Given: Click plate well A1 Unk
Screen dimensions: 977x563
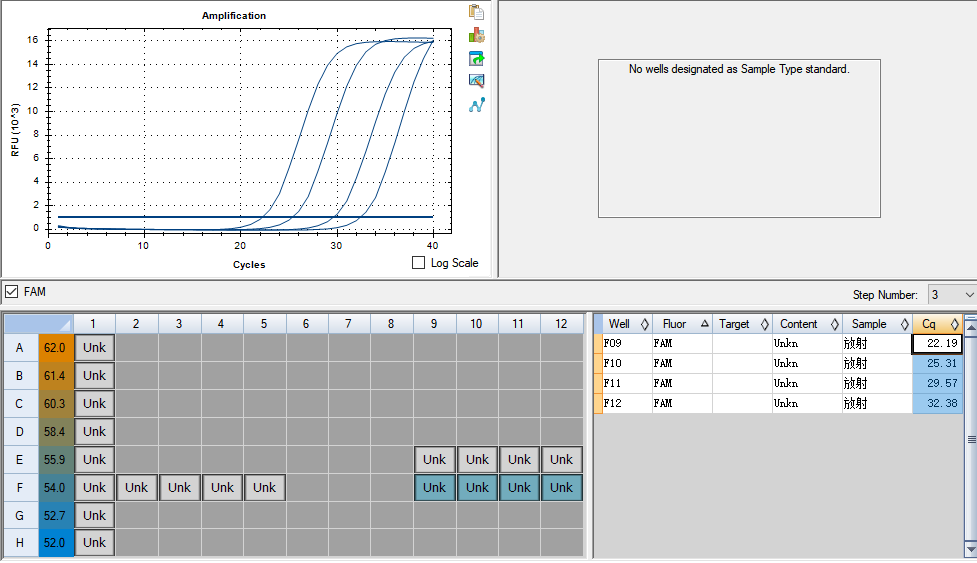Looking at the screenshot, I should (94, 348).
